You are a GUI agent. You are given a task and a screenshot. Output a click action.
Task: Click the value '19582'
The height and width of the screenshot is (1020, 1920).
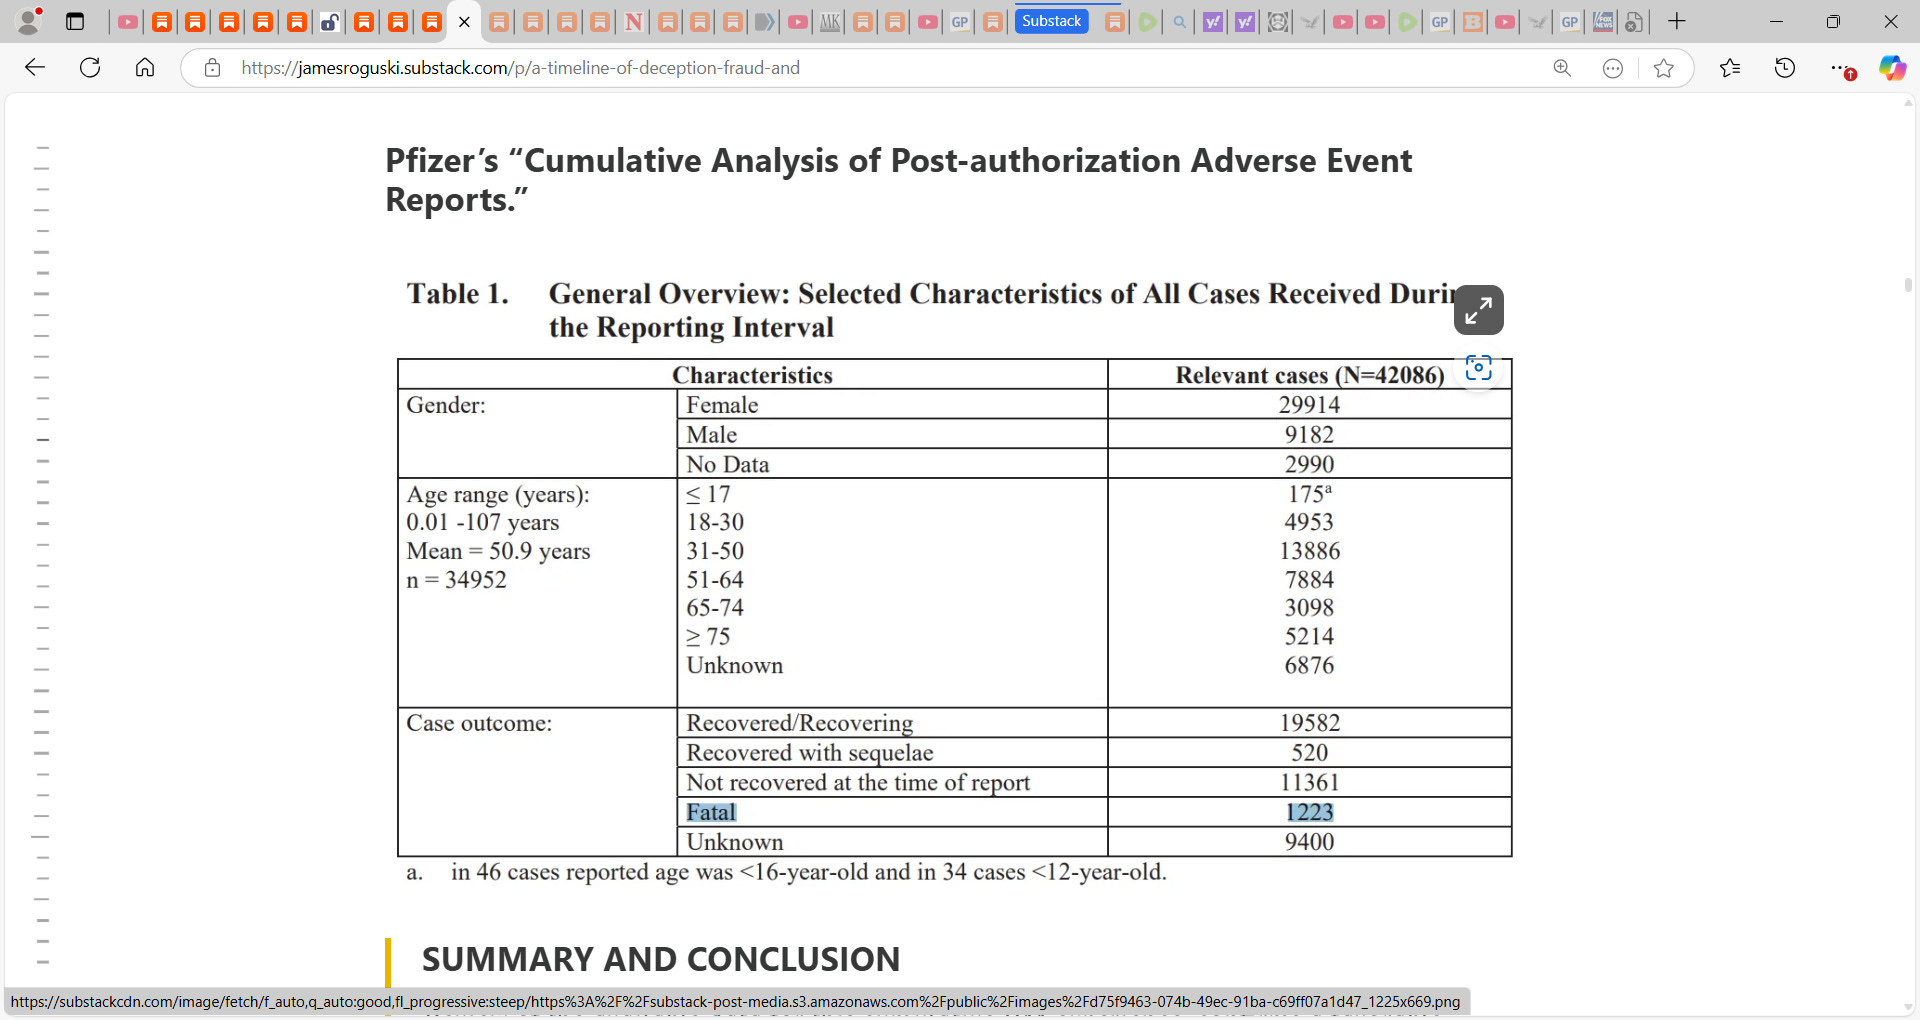pos(1309,723)
